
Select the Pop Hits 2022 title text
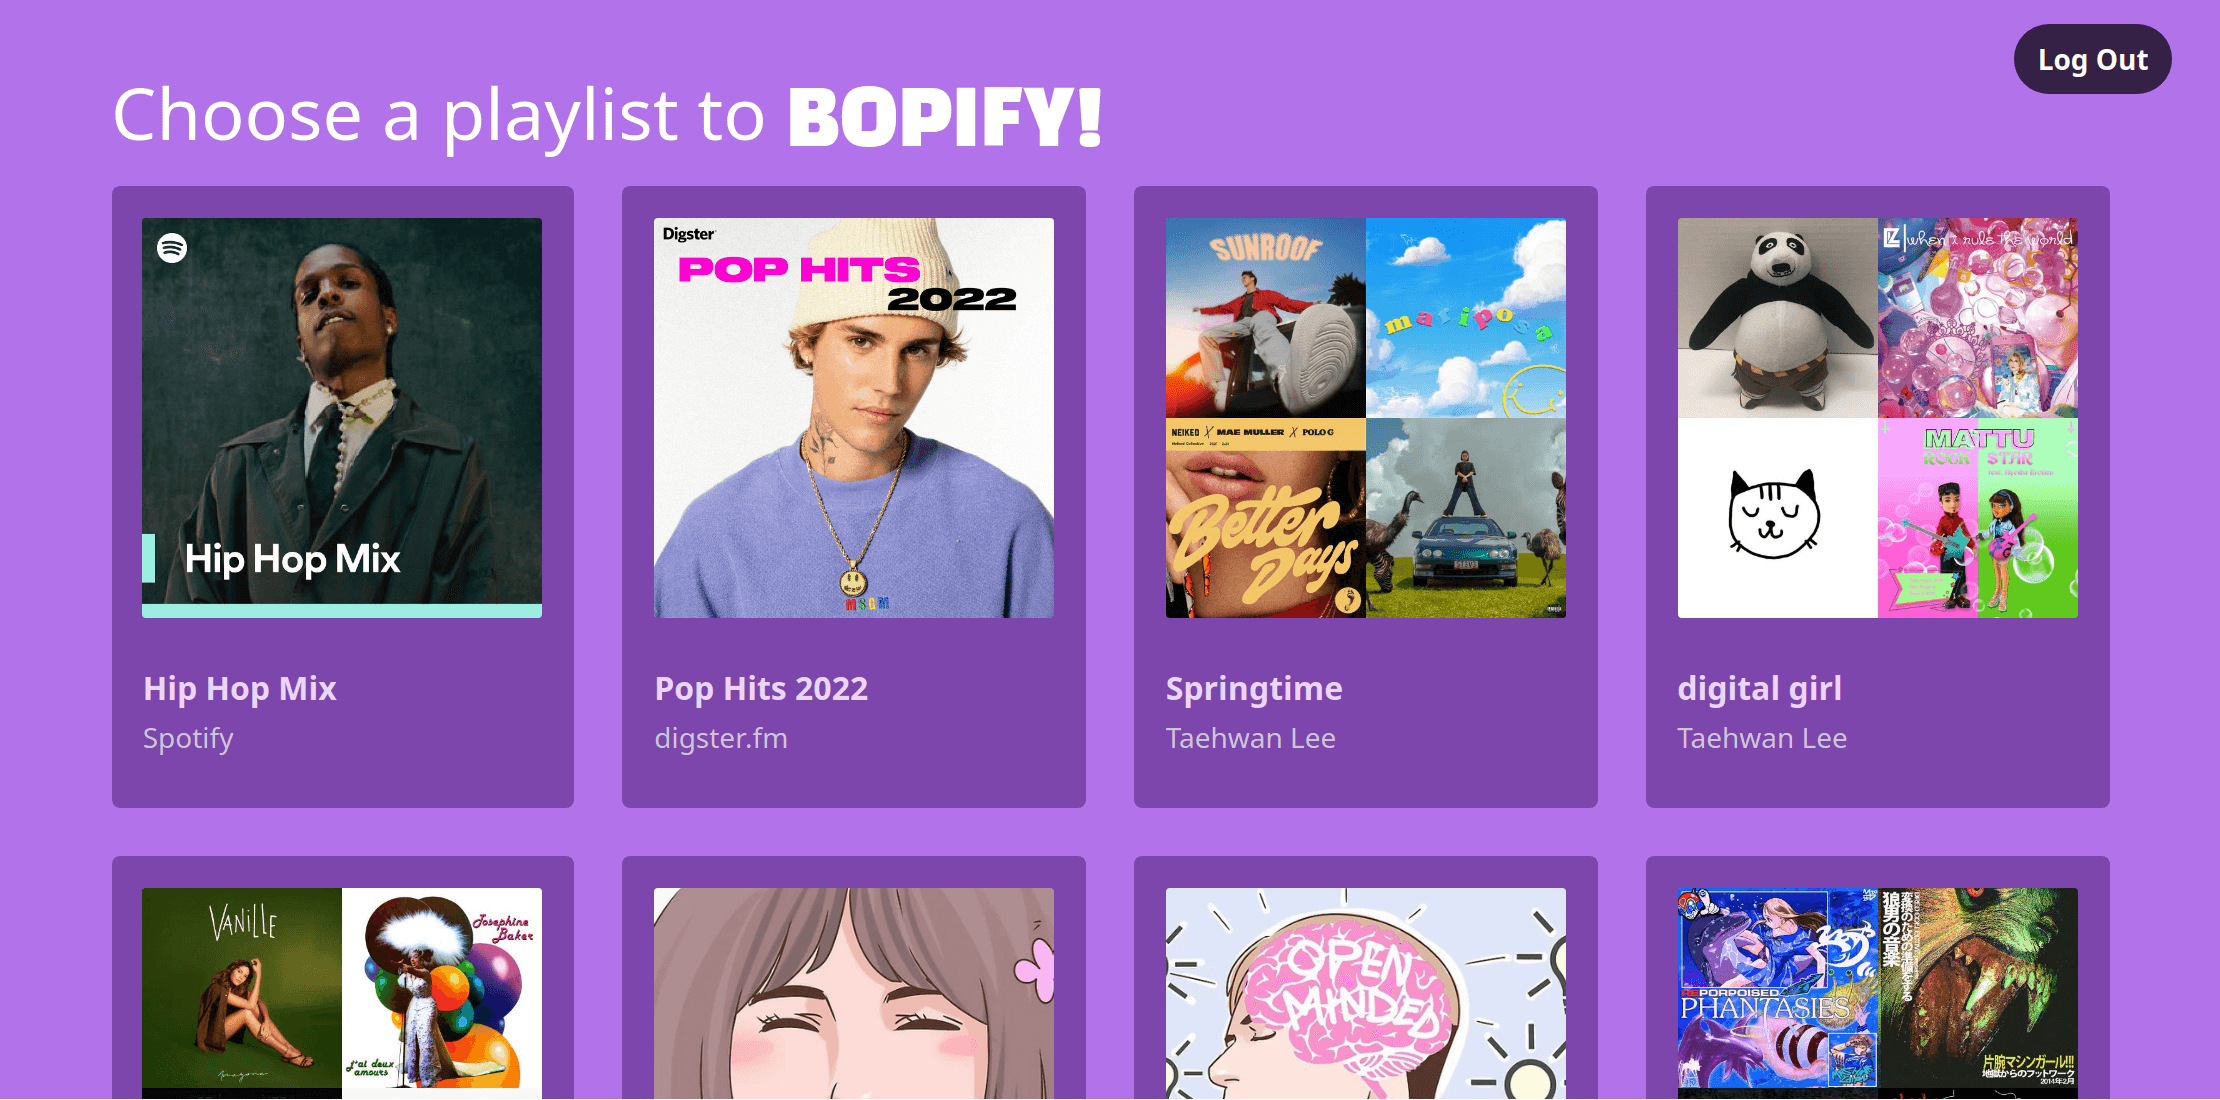point(761,688)
